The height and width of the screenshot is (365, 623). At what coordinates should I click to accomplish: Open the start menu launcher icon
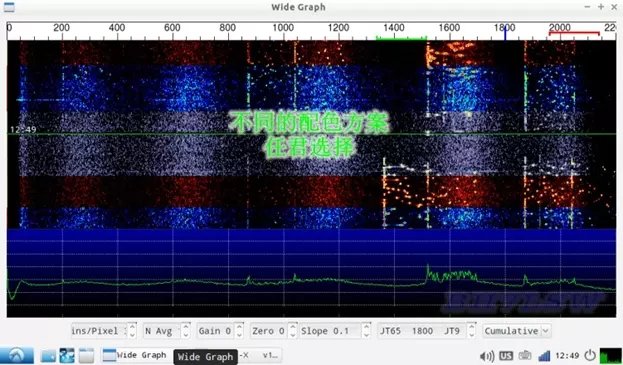point(16,355)
